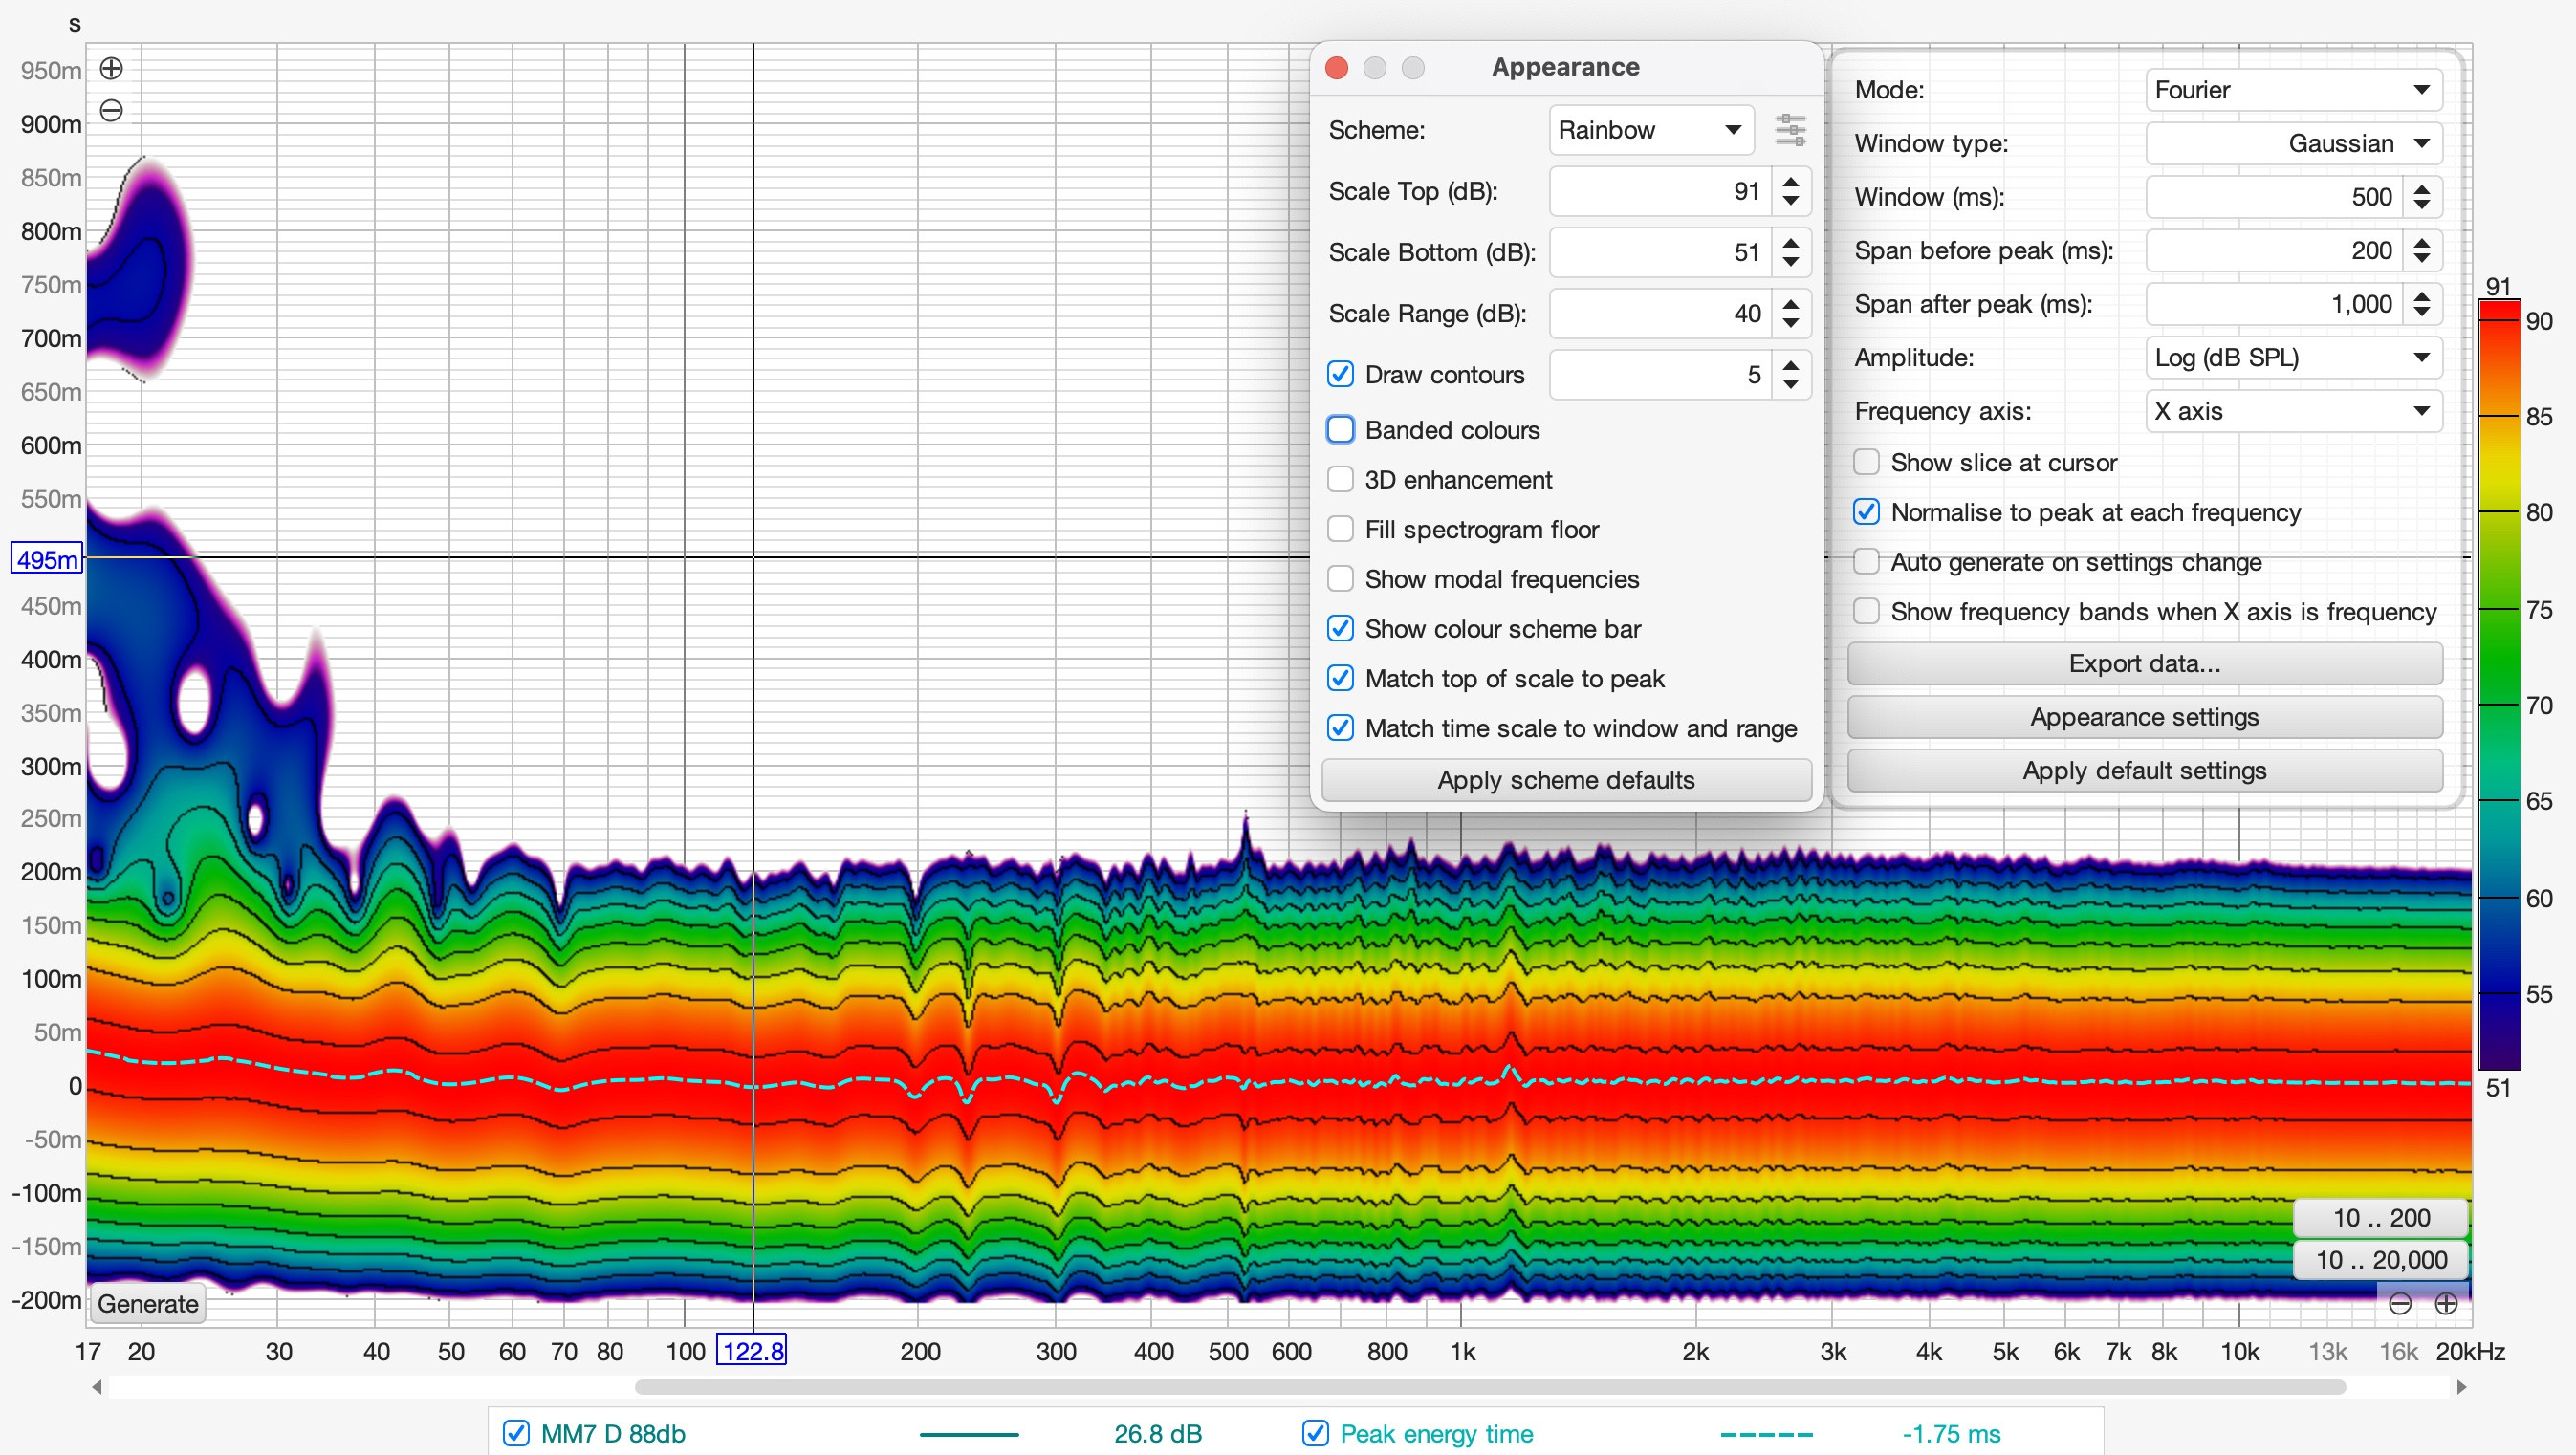Uncheck Show colour scheme bar
This screenshot has height=1455, width=2576.
coord(1340,629)
